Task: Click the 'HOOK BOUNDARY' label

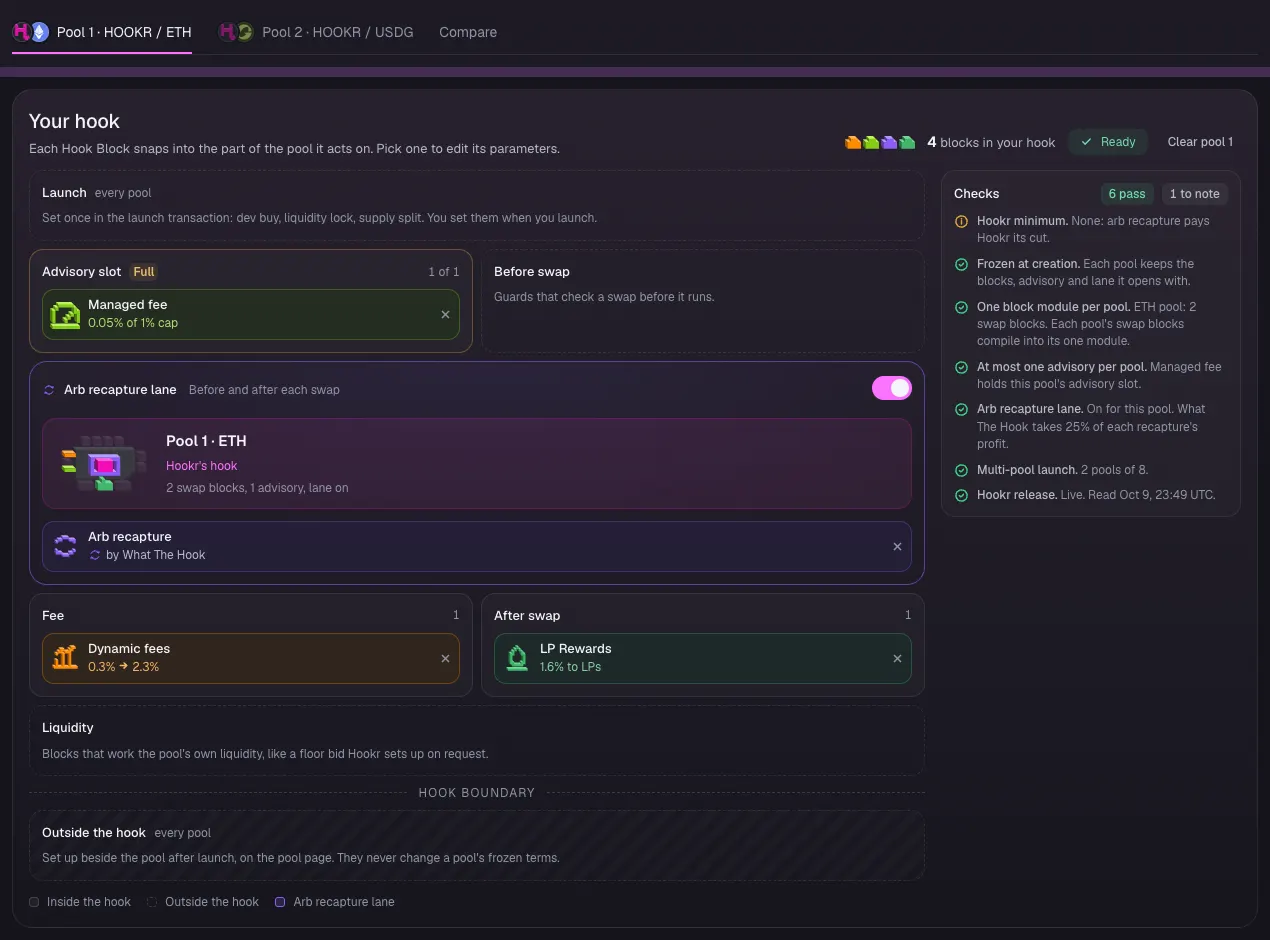Action: coord(477,793)
